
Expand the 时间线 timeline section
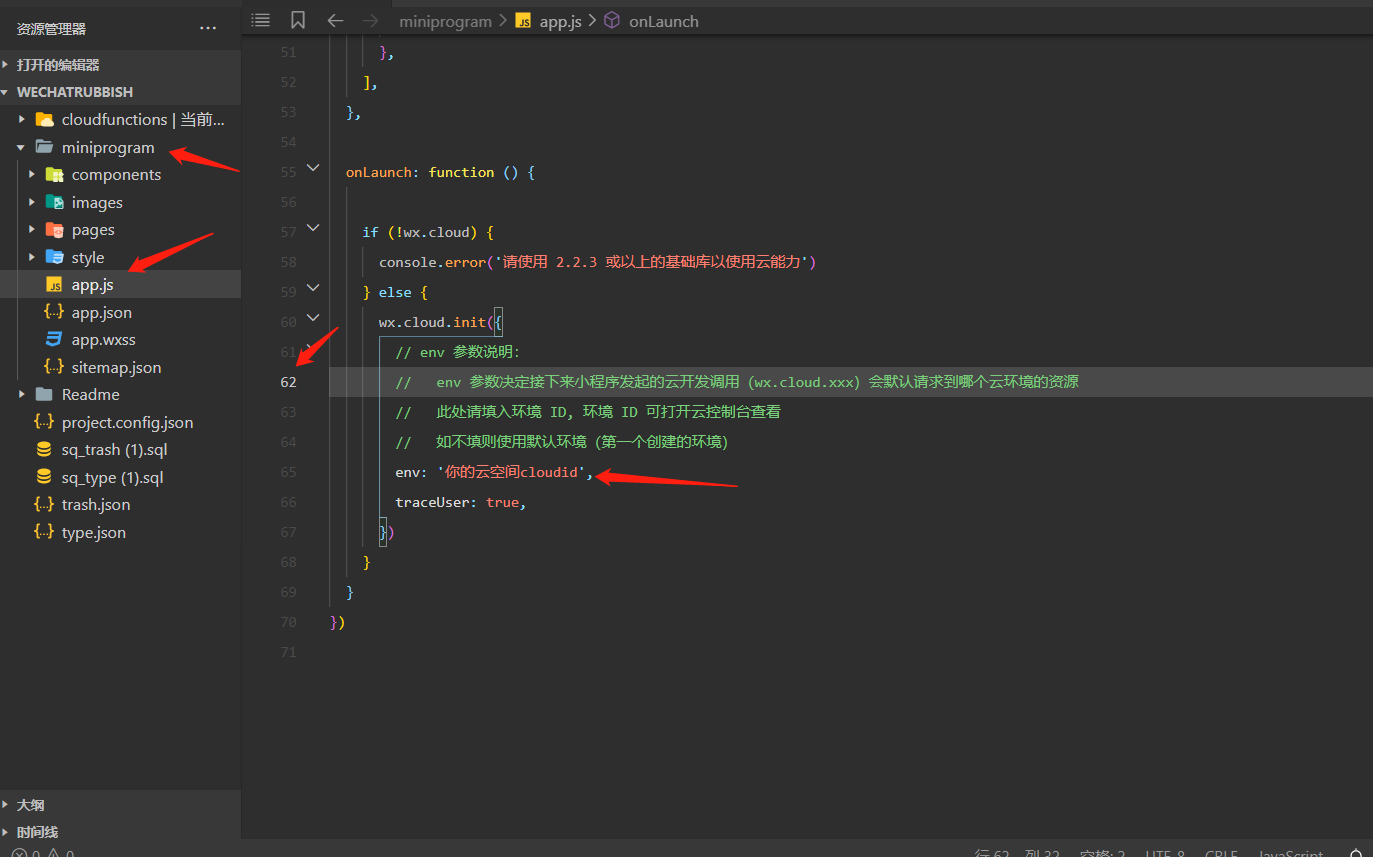pyautogui.click(x=37, y=832)
